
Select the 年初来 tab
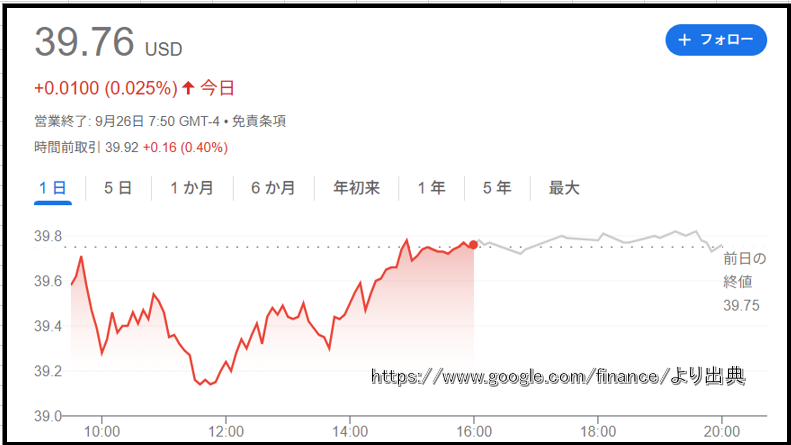point(356,188)
